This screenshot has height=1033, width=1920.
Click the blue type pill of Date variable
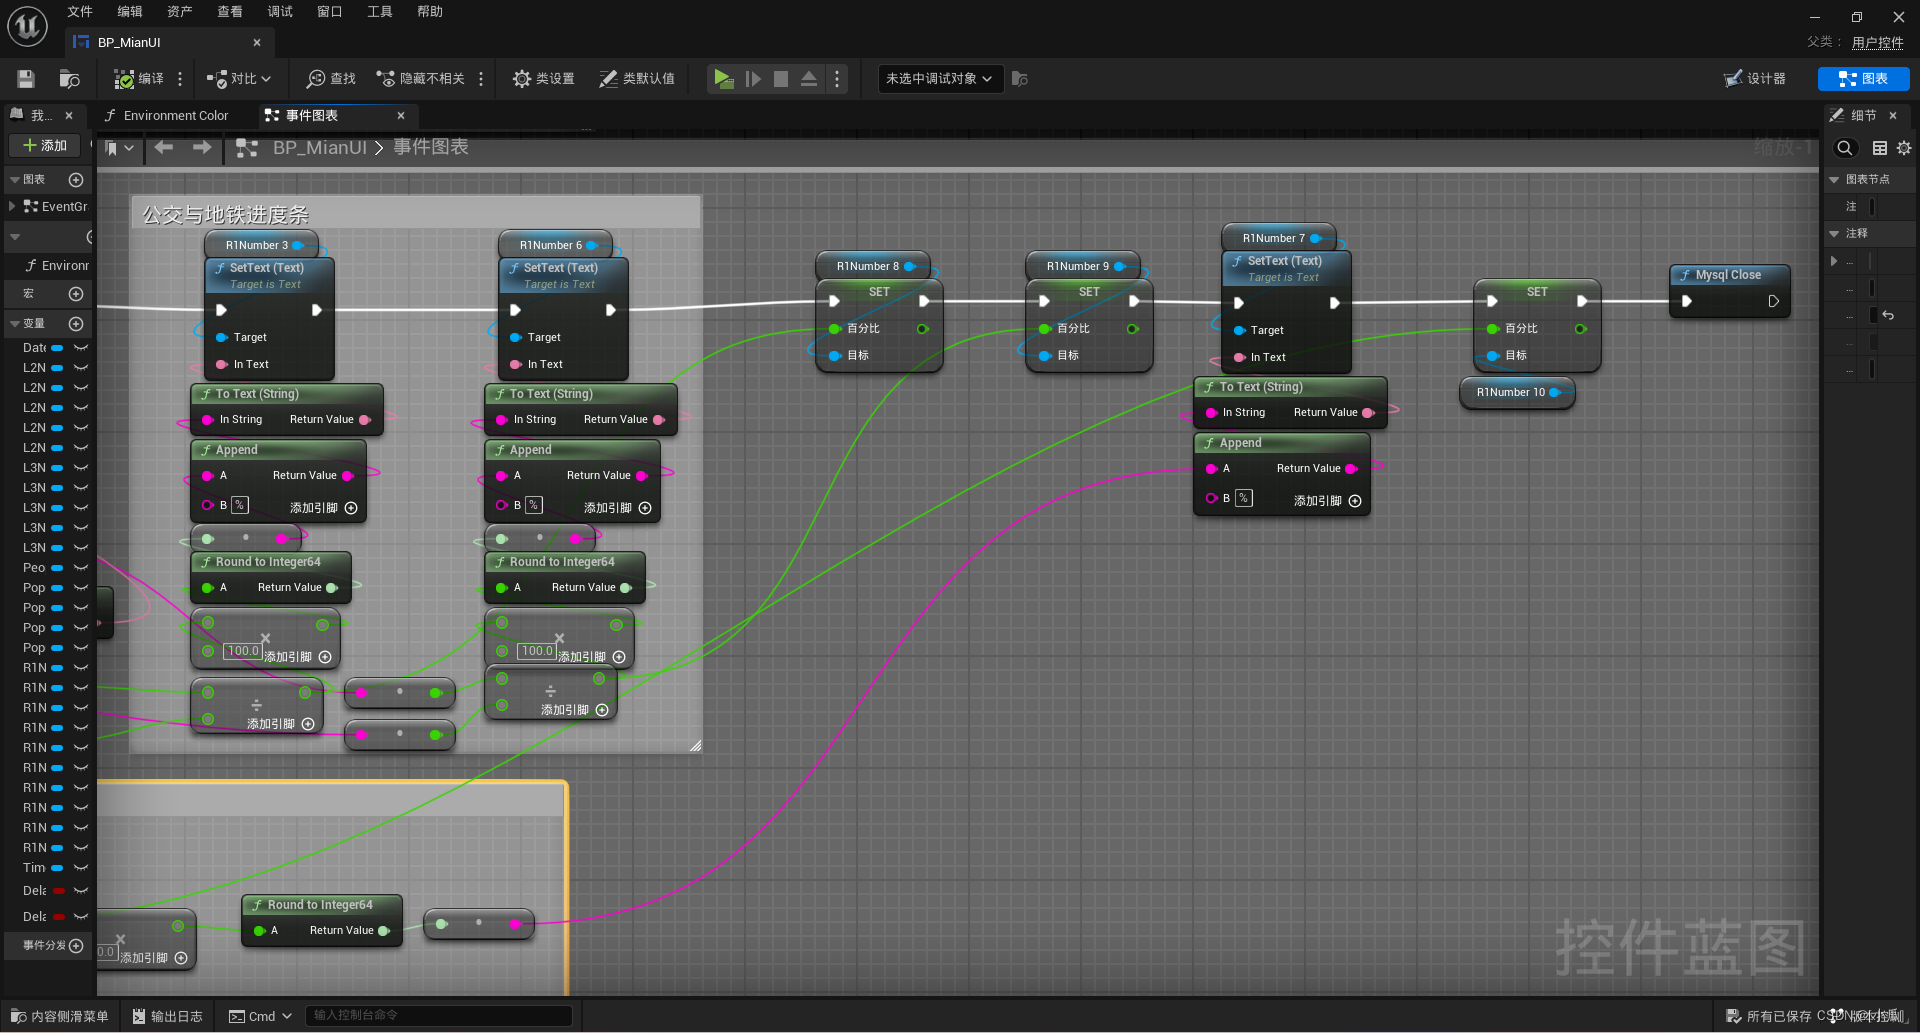(58, 348)
